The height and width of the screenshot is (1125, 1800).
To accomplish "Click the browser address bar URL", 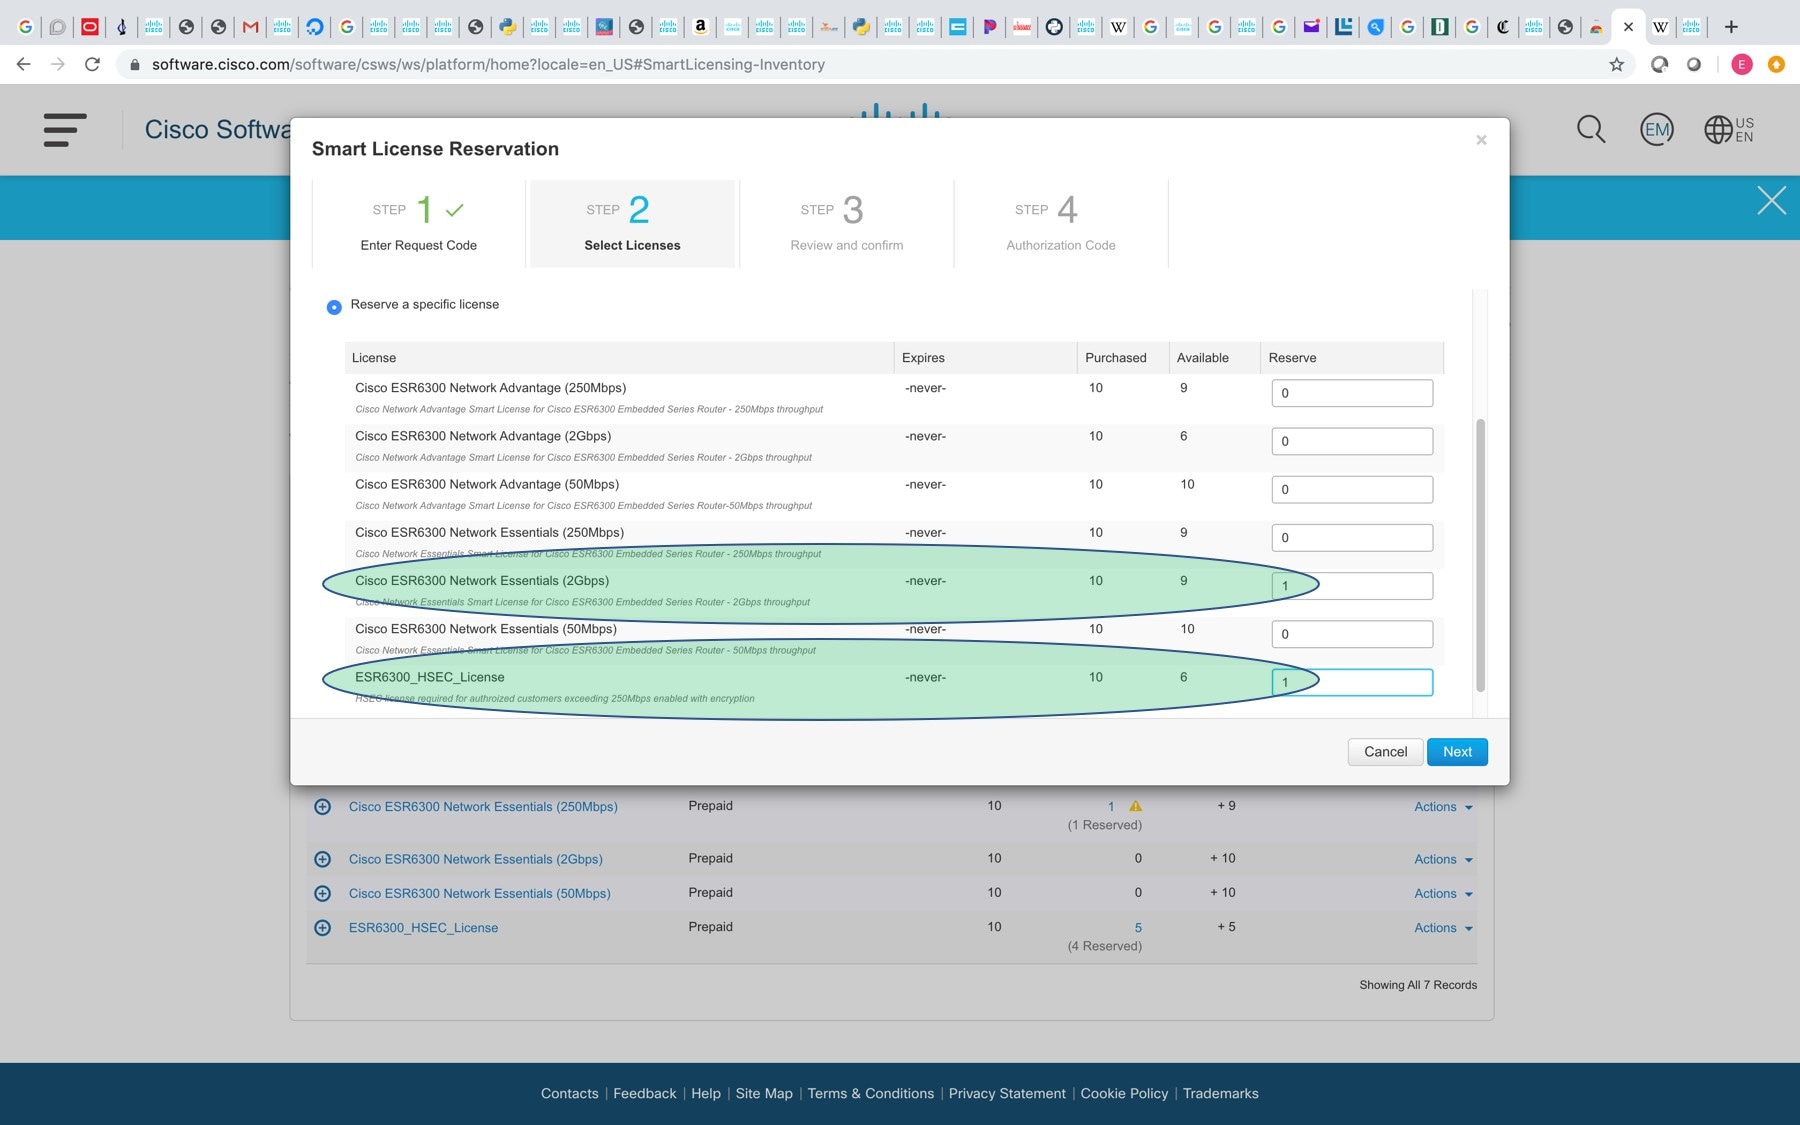I will 488,64.
